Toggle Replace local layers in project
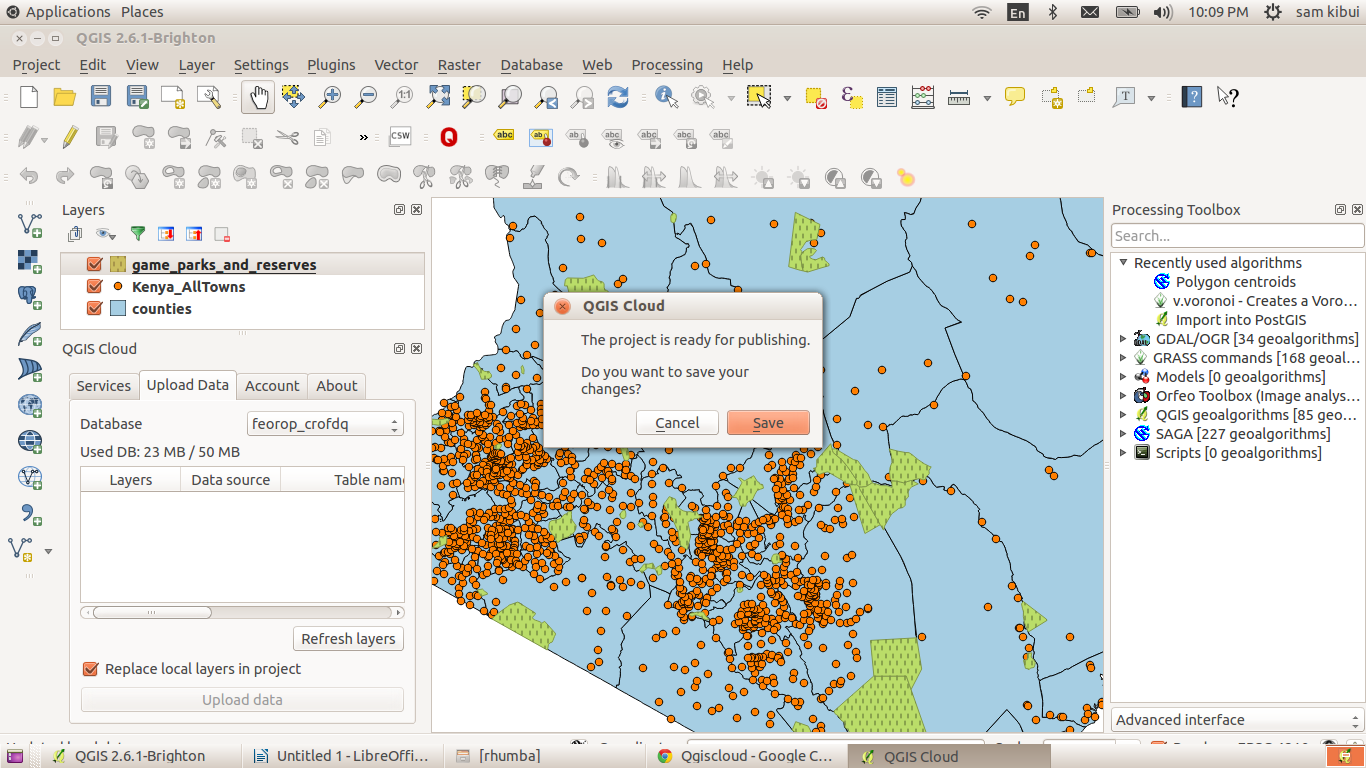Image resolution: width=1366 pixels, height=768 pixels. (x=90, y=669)
